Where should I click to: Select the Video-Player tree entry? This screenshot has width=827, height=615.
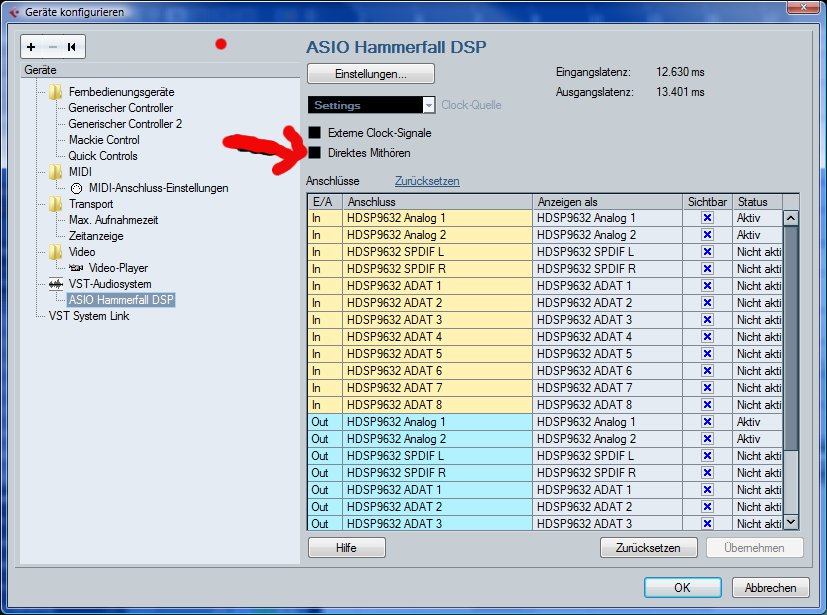pyautogui.click(x=118, y=268)
